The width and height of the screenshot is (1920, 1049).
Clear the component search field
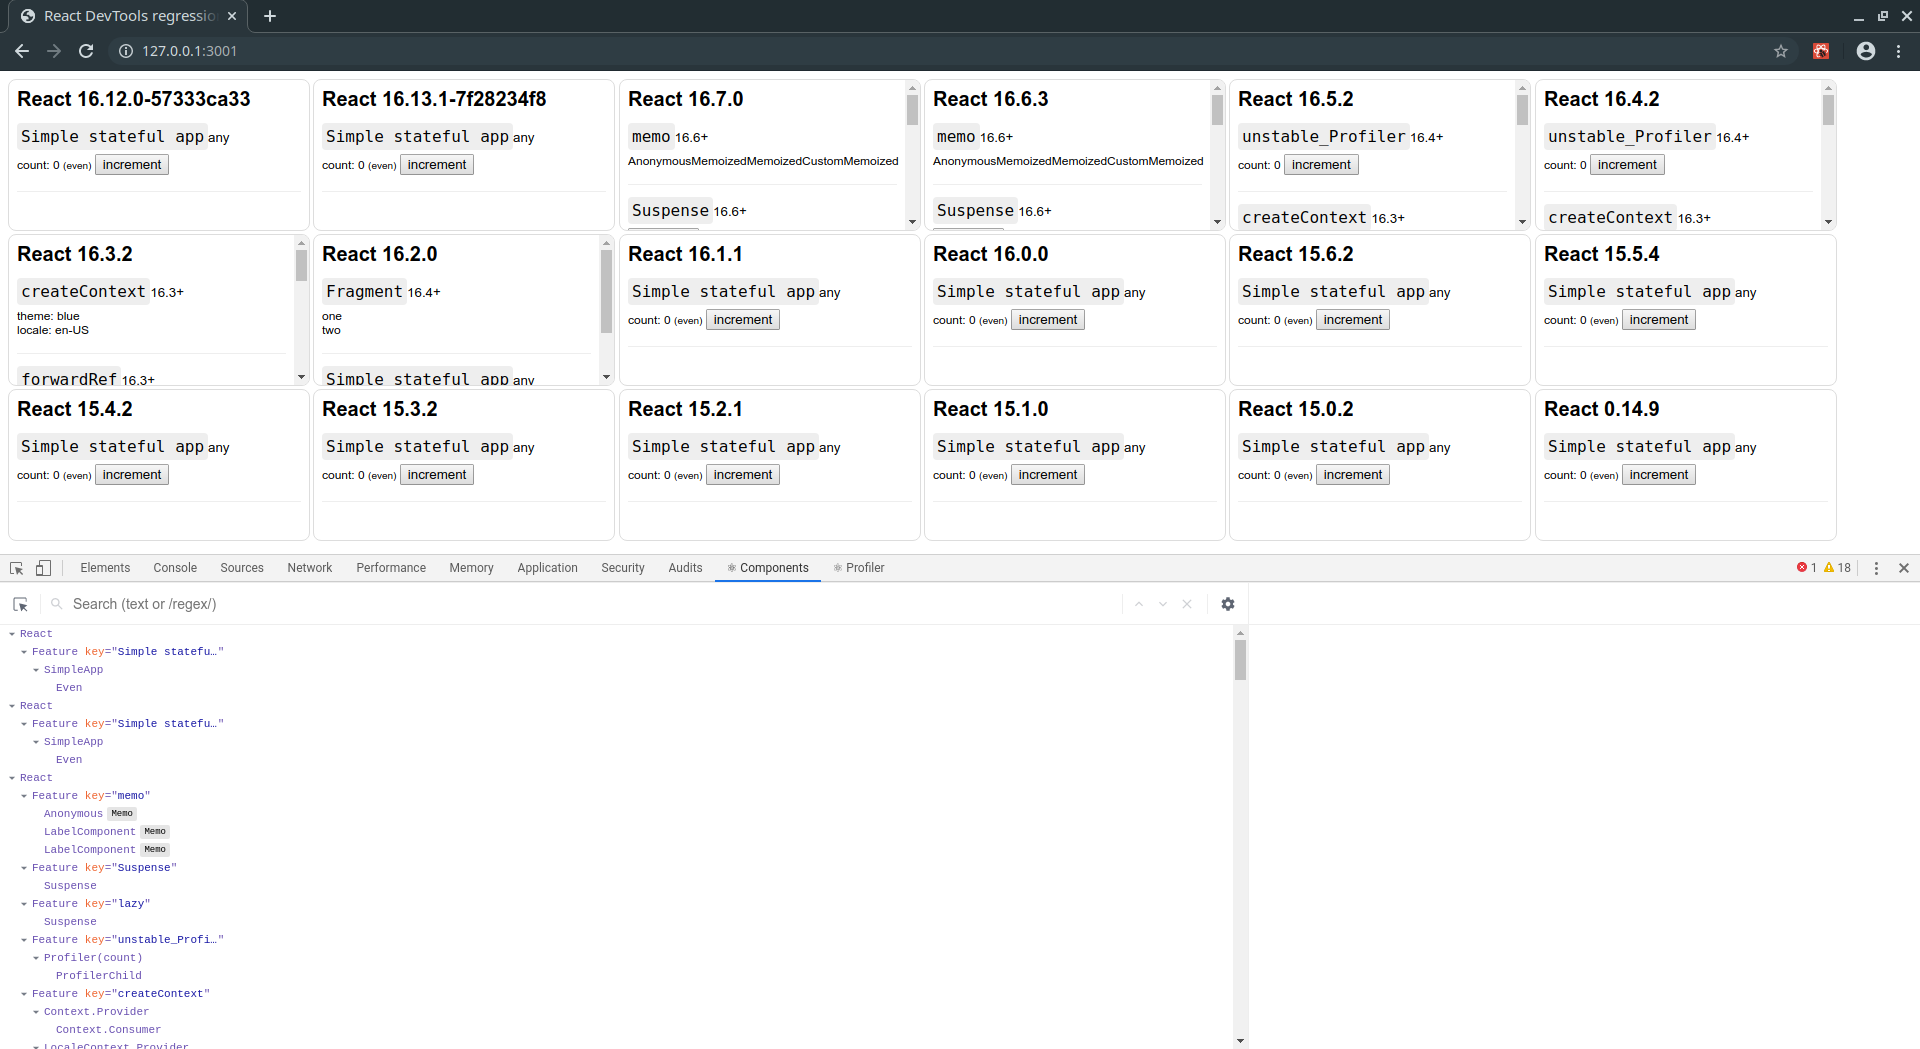click(x=1187, y=604)
